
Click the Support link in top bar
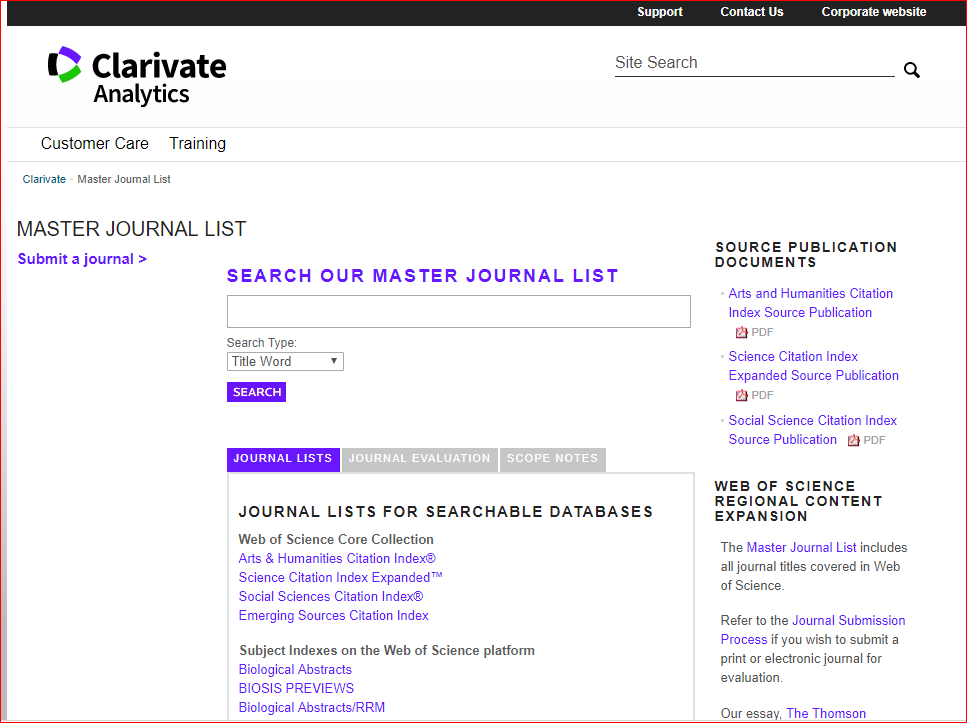(x=660, y=12)
